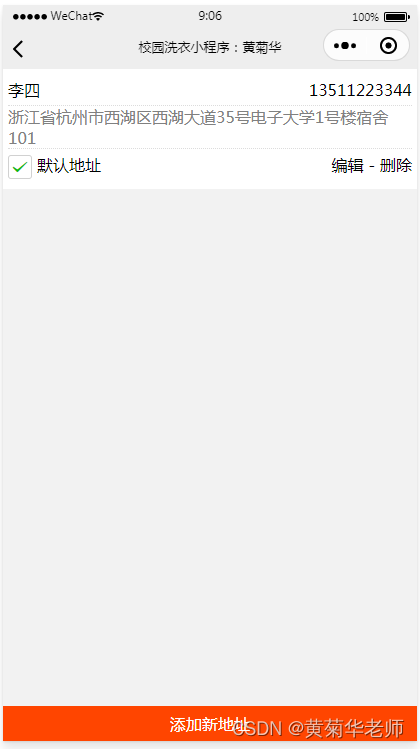Tap phone number 13511223344
Image resolution: width=420 pixels, height=749 pixels.
click(x=360, y=90)
